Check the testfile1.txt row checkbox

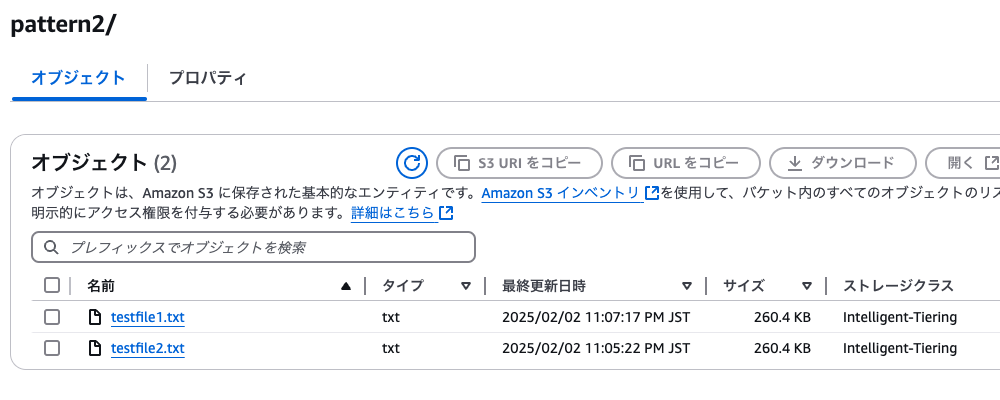coord(52,317)
